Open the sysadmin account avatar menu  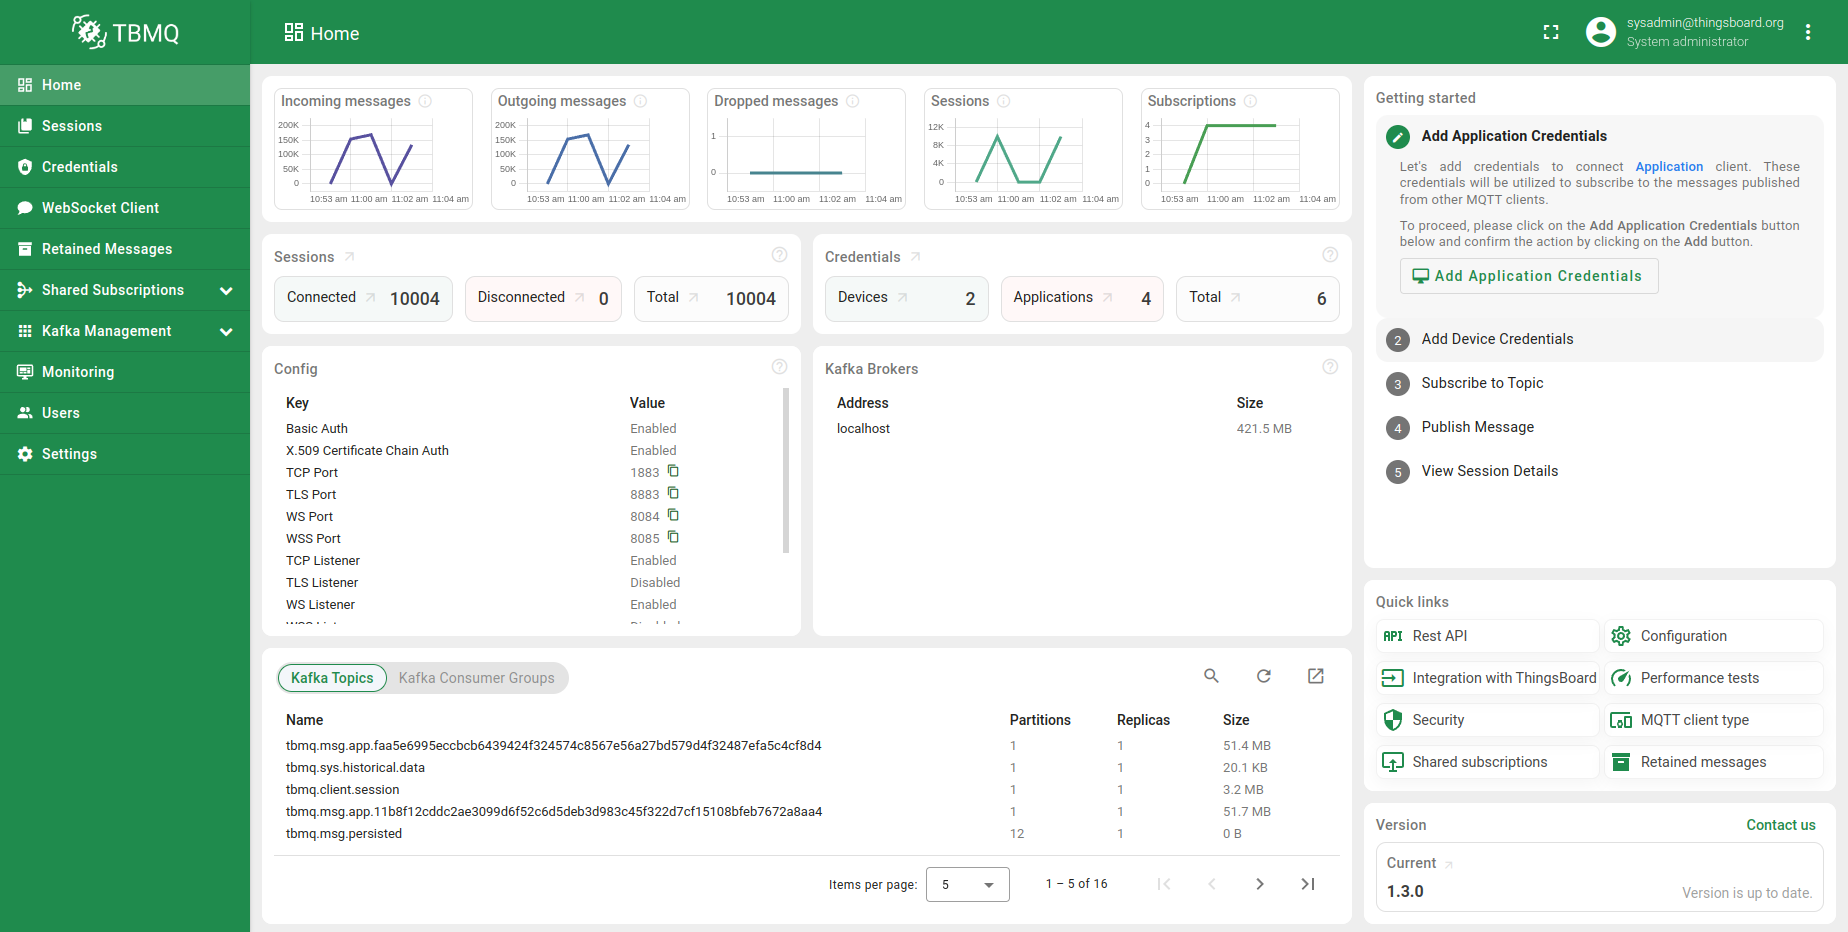pyautogui.click(x=1600, y=31)
